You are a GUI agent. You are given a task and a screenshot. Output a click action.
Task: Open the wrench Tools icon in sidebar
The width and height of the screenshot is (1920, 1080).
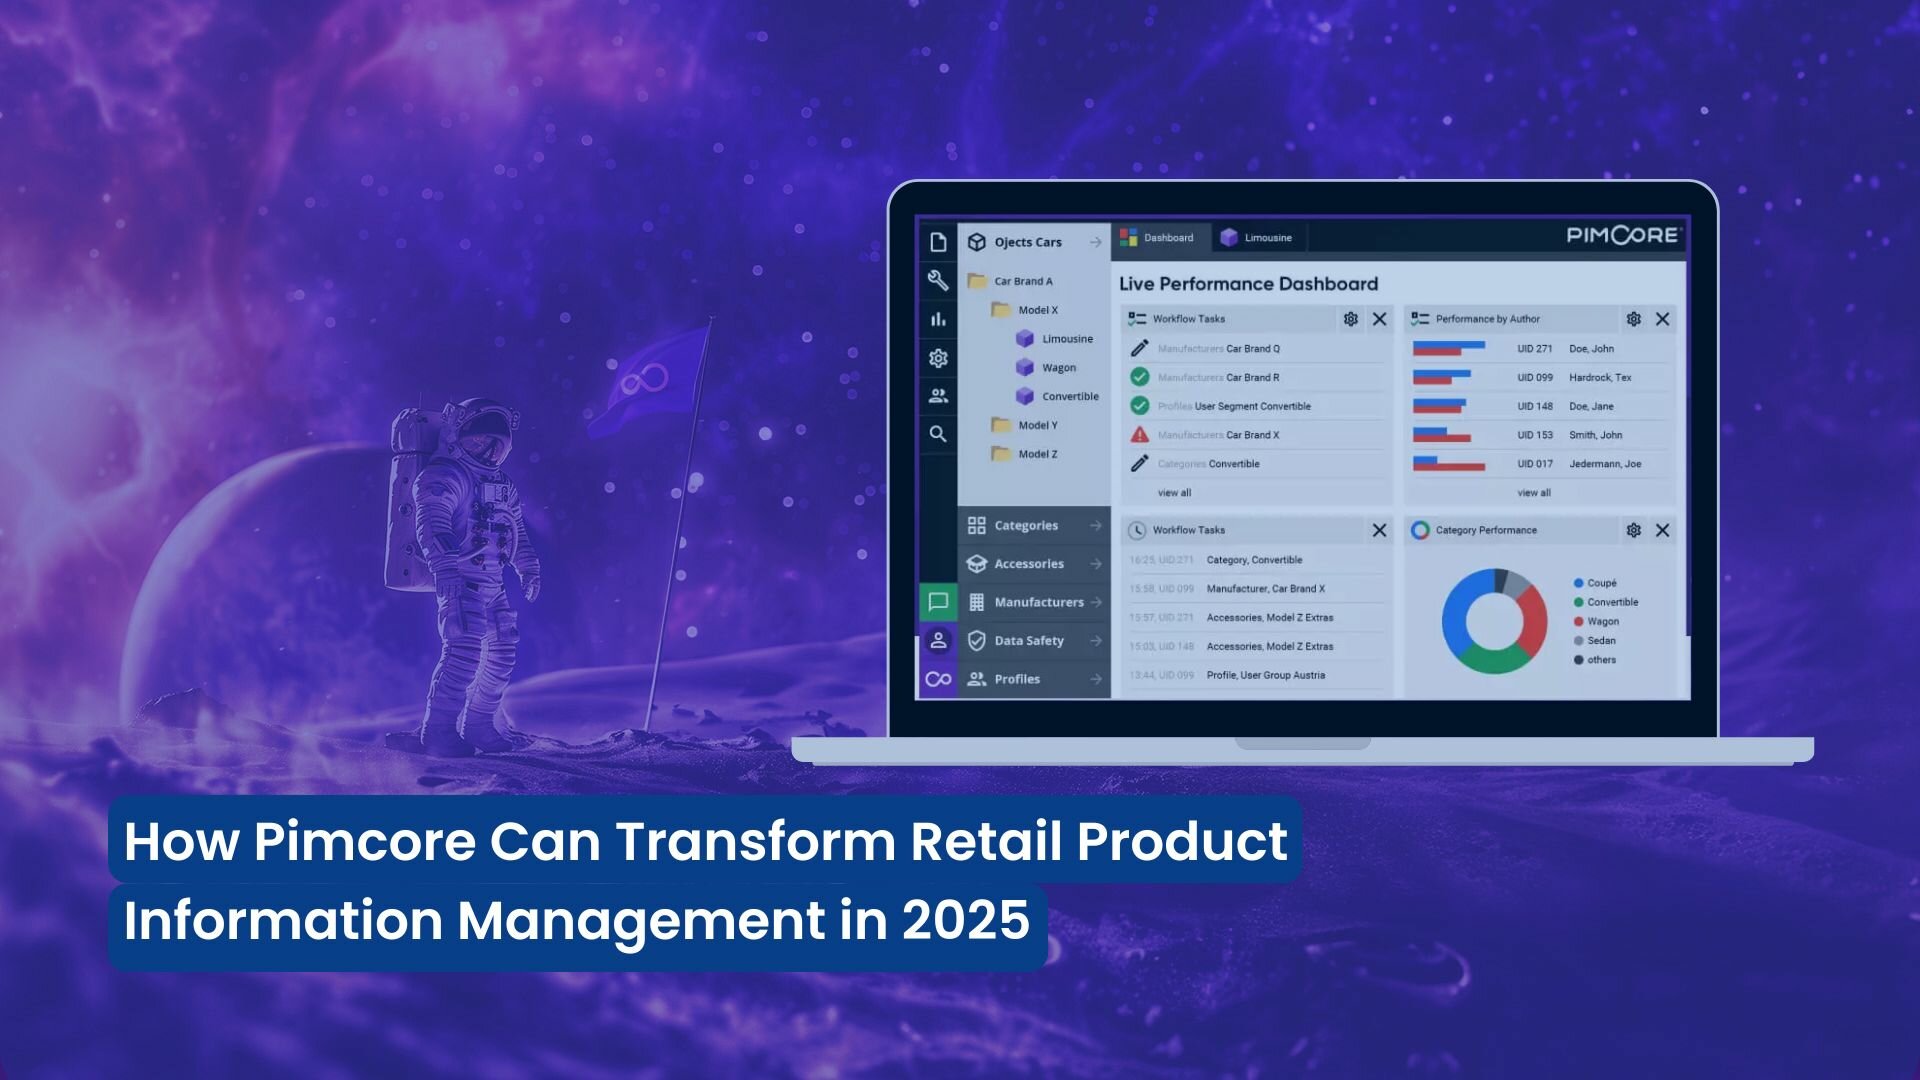[938, 281]
